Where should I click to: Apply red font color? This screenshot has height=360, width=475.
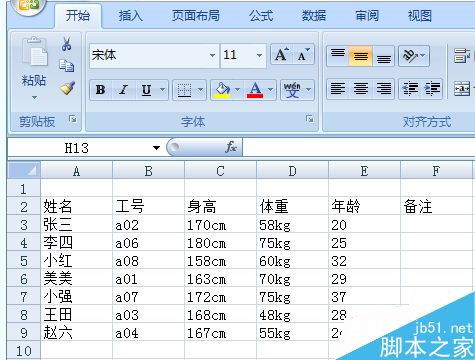coord(255,90)
